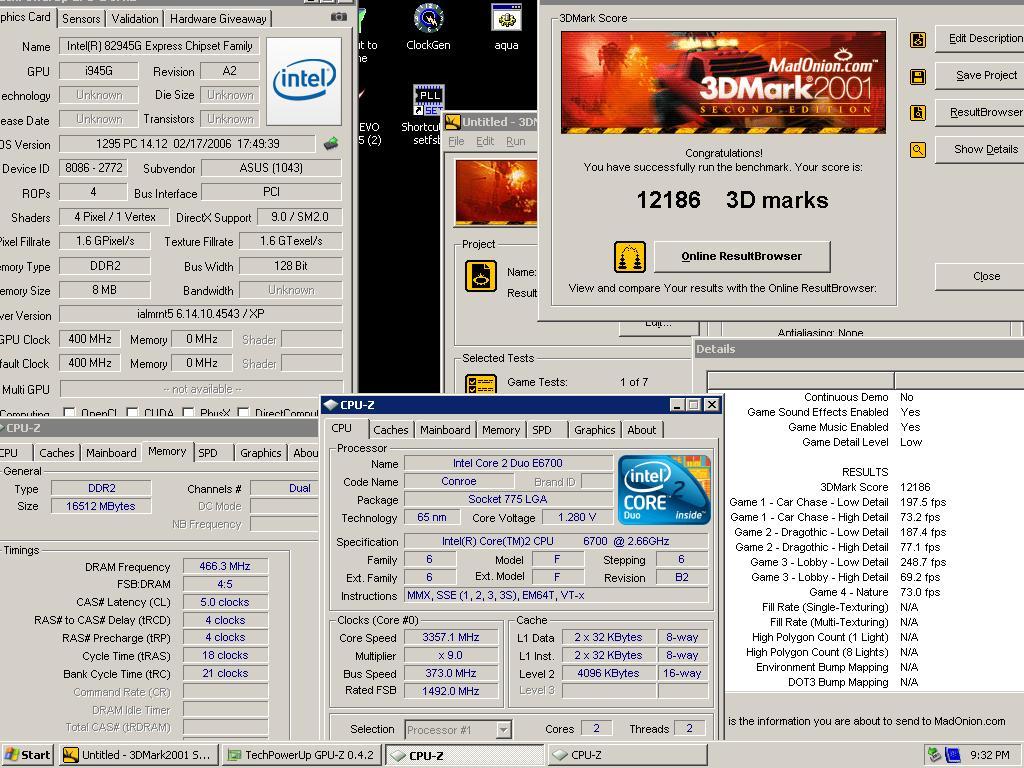Click Close in the 3DMark Score dialog
This screenshot has height=768, width=1024.
click(981, 276)
